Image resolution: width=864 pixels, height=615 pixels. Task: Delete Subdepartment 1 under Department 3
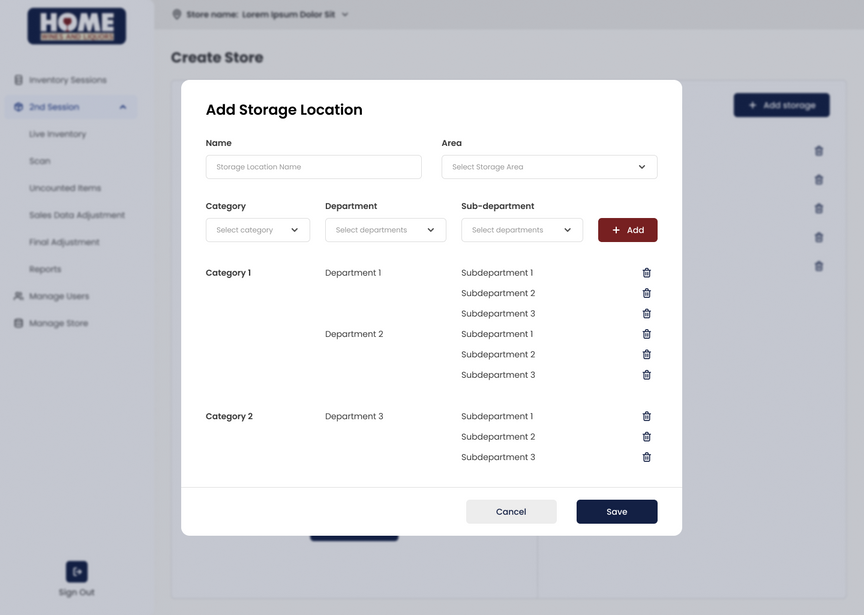point(646,416)
